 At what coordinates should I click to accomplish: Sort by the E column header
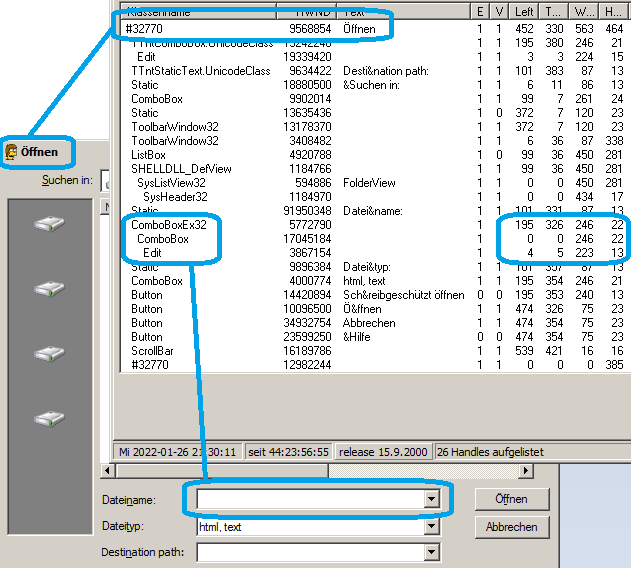(480, 12)
